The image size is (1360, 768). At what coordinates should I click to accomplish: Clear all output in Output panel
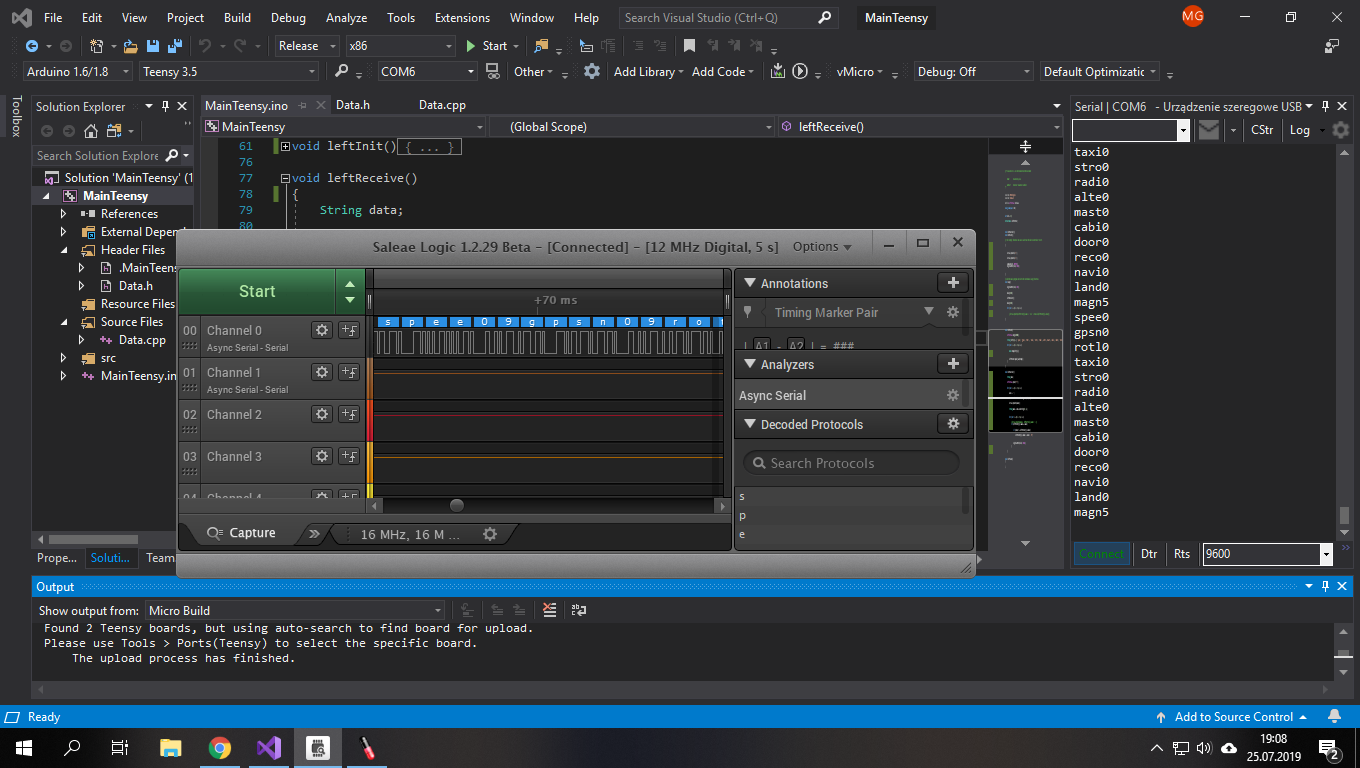click(549, 610)
